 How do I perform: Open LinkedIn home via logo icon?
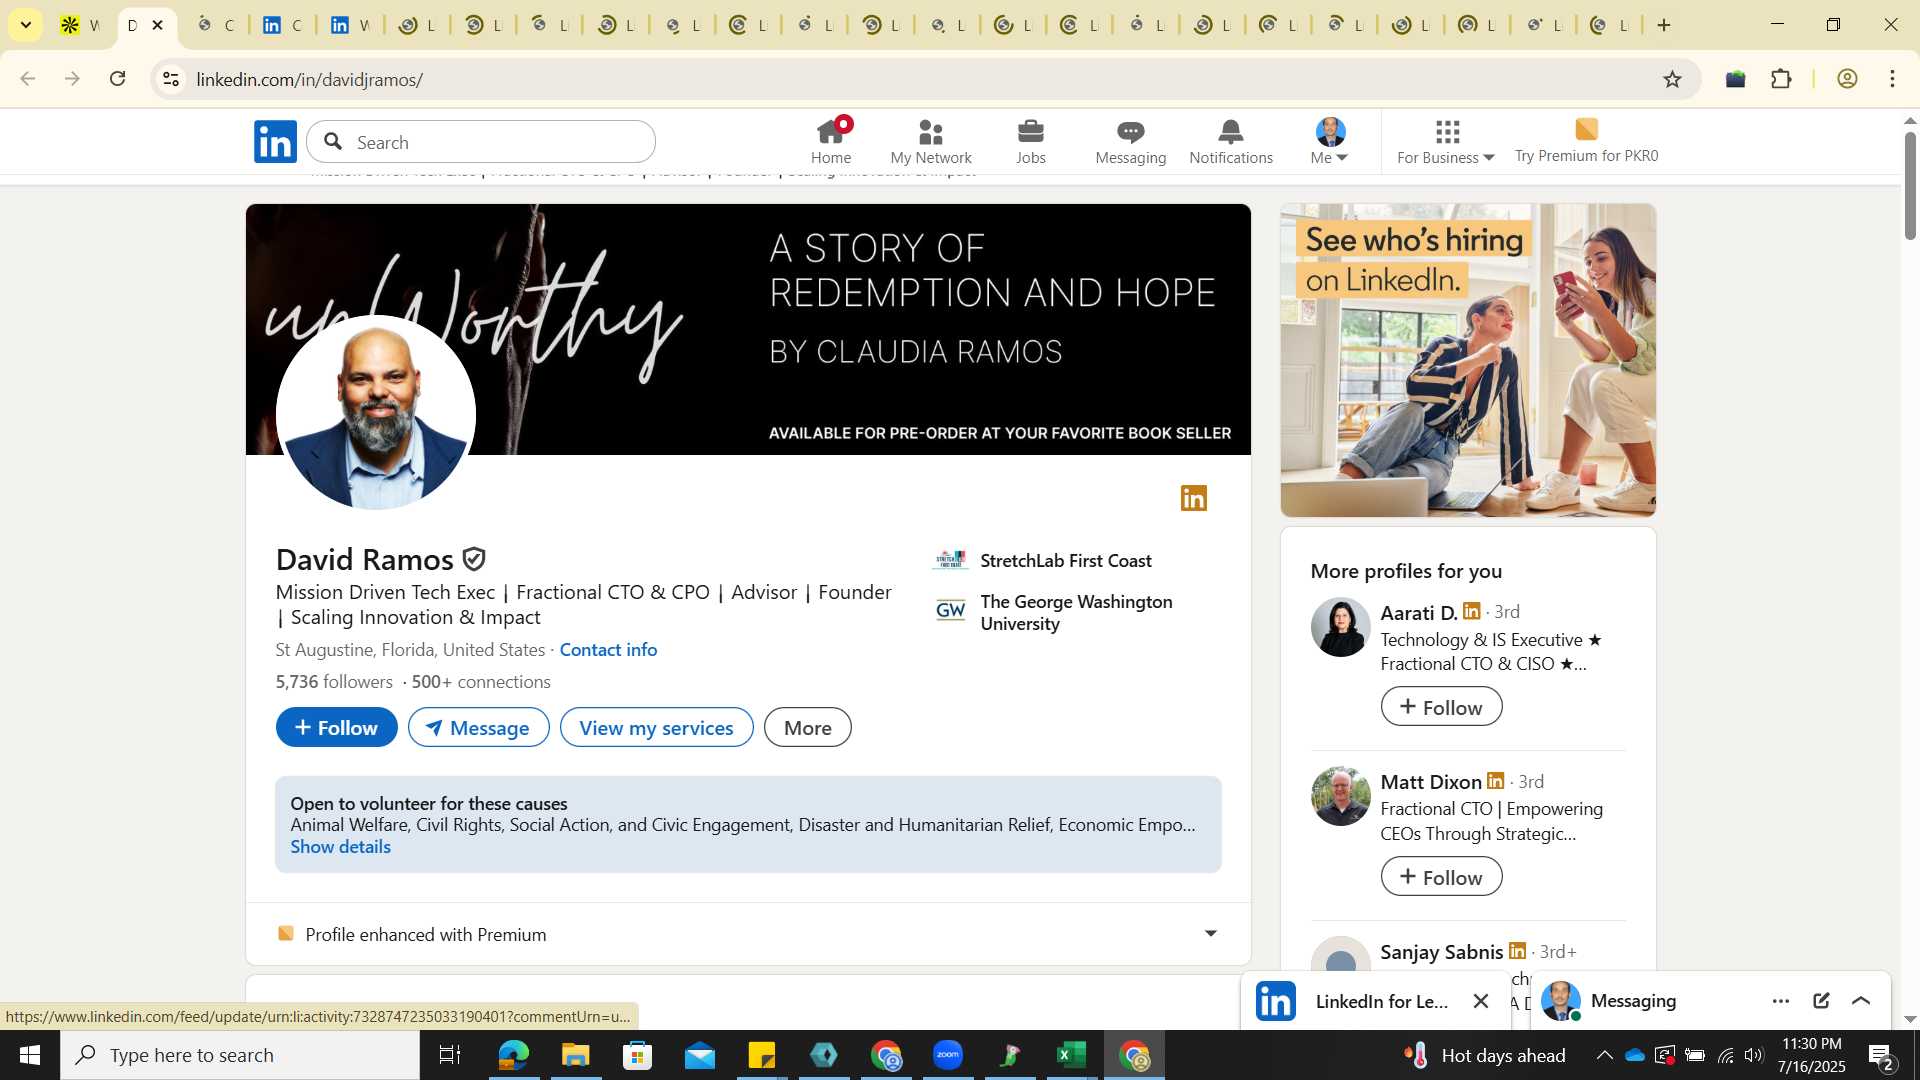click(275, 142)
